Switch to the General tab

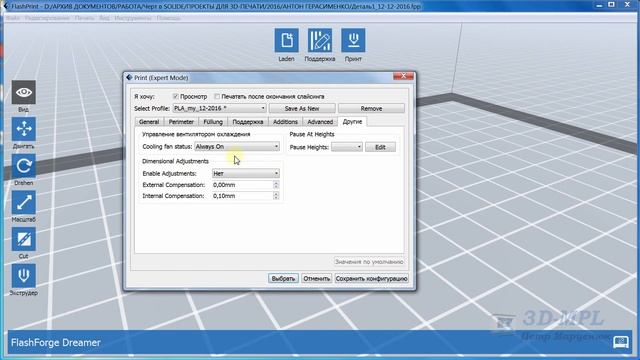coord(149,122)
